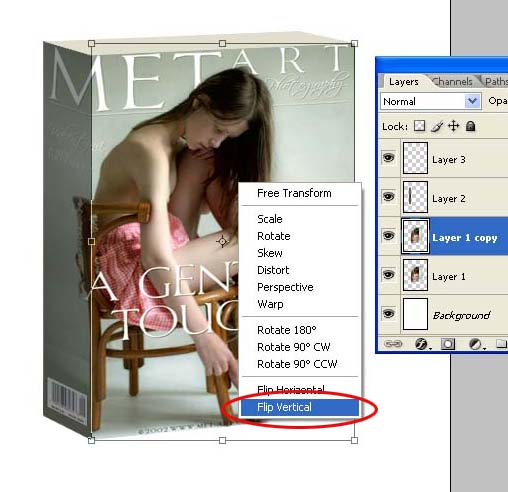This screenshot has width=508, height=492.
Task: Open the Normal blend mode dropdown
Action: (x=431, y=101)
